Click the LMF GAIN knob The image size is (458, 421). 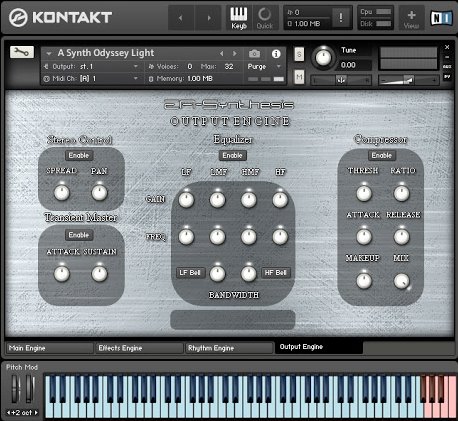pos(217,200)
